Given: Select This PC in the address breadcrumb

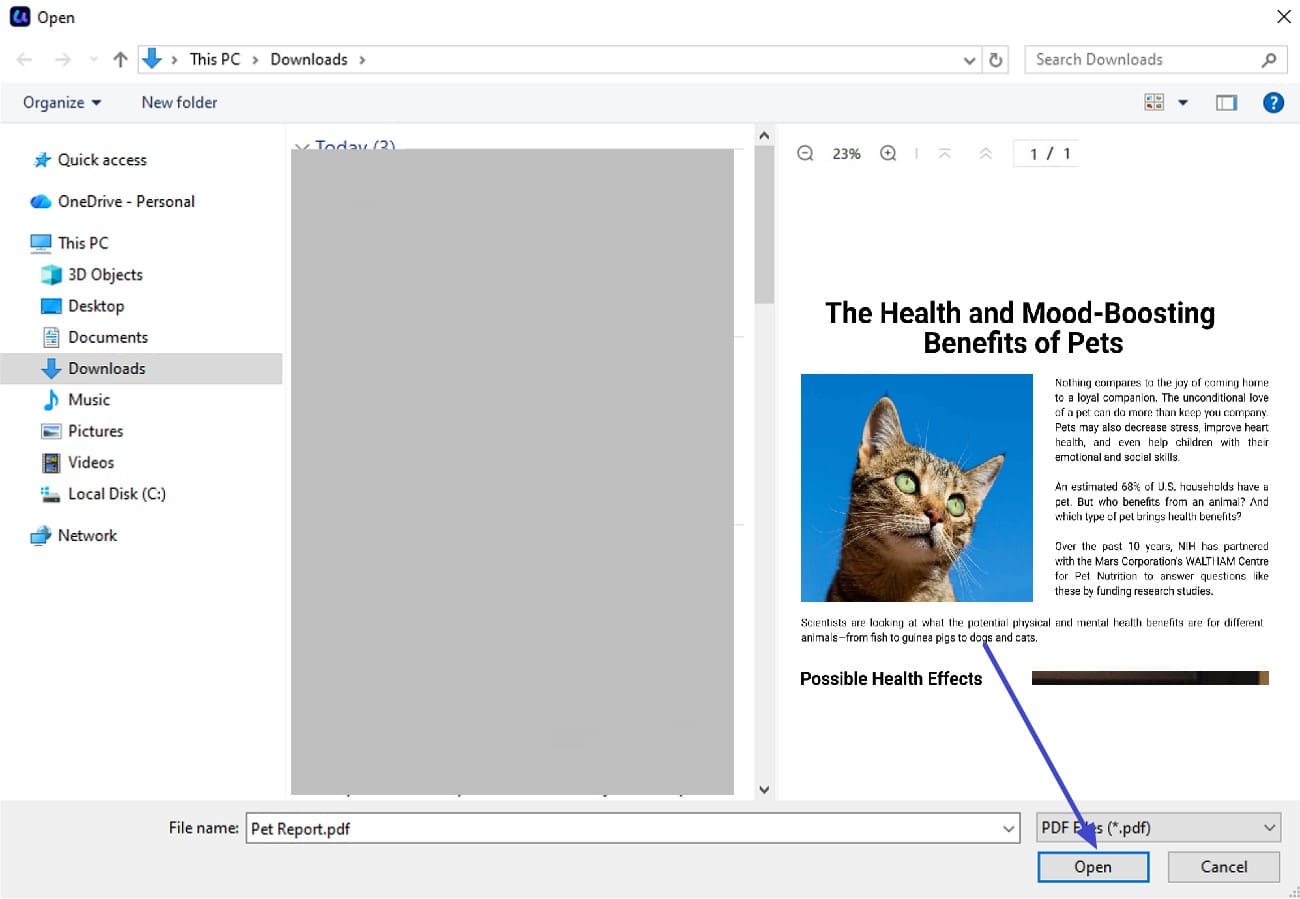Looking at the screenshot, I should pyautogui.click(x=215, y=59).
